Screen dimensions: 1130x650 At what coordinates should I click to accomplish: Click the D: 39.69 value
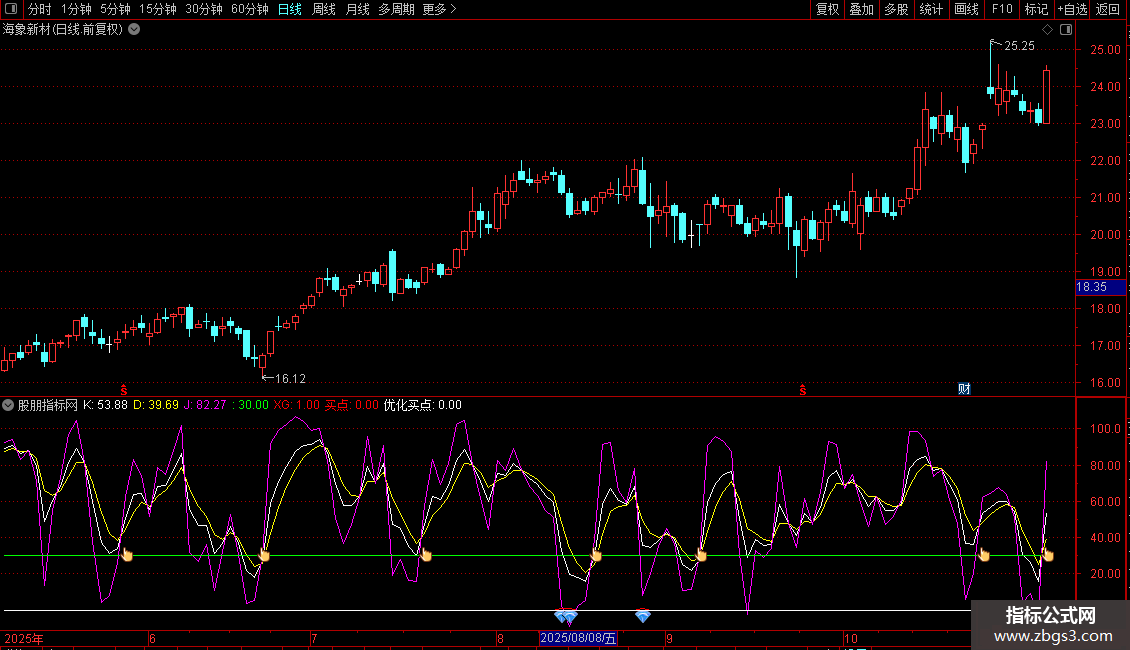[x=156, y=405]
